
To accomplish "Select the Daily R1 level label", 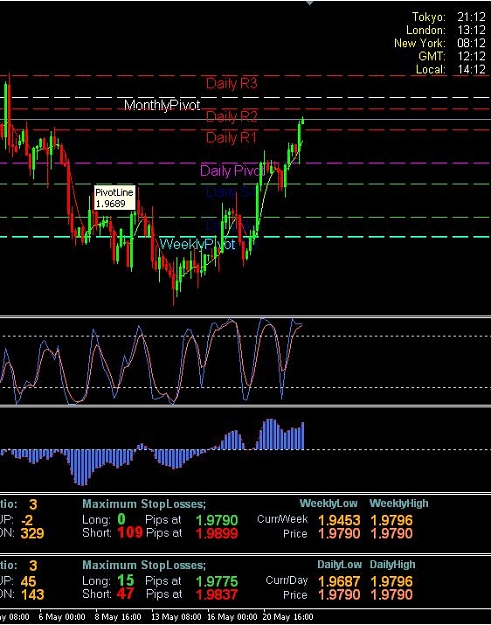I will [x=231, y=138].
